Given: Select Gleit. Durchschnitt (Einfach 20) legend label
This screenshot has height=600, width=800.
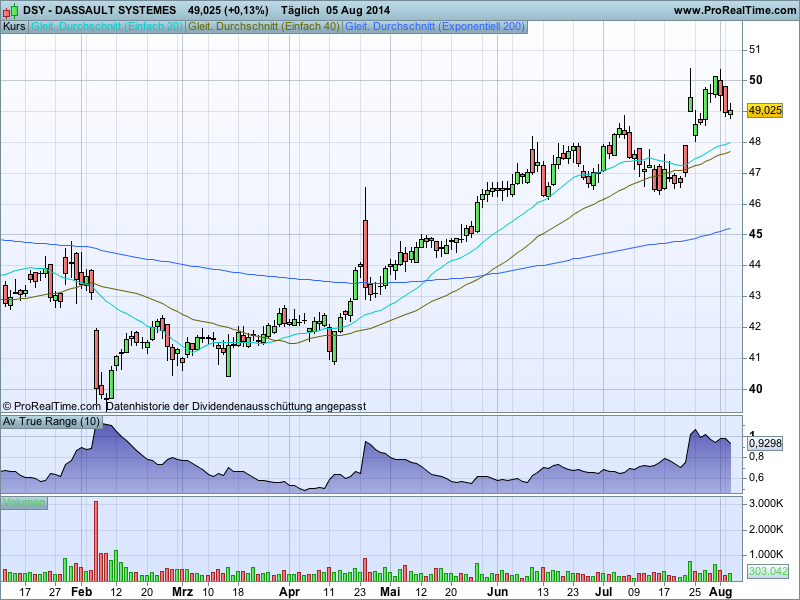Looking at the screenshot, I should pyautogui.click(x=107, y=27).
